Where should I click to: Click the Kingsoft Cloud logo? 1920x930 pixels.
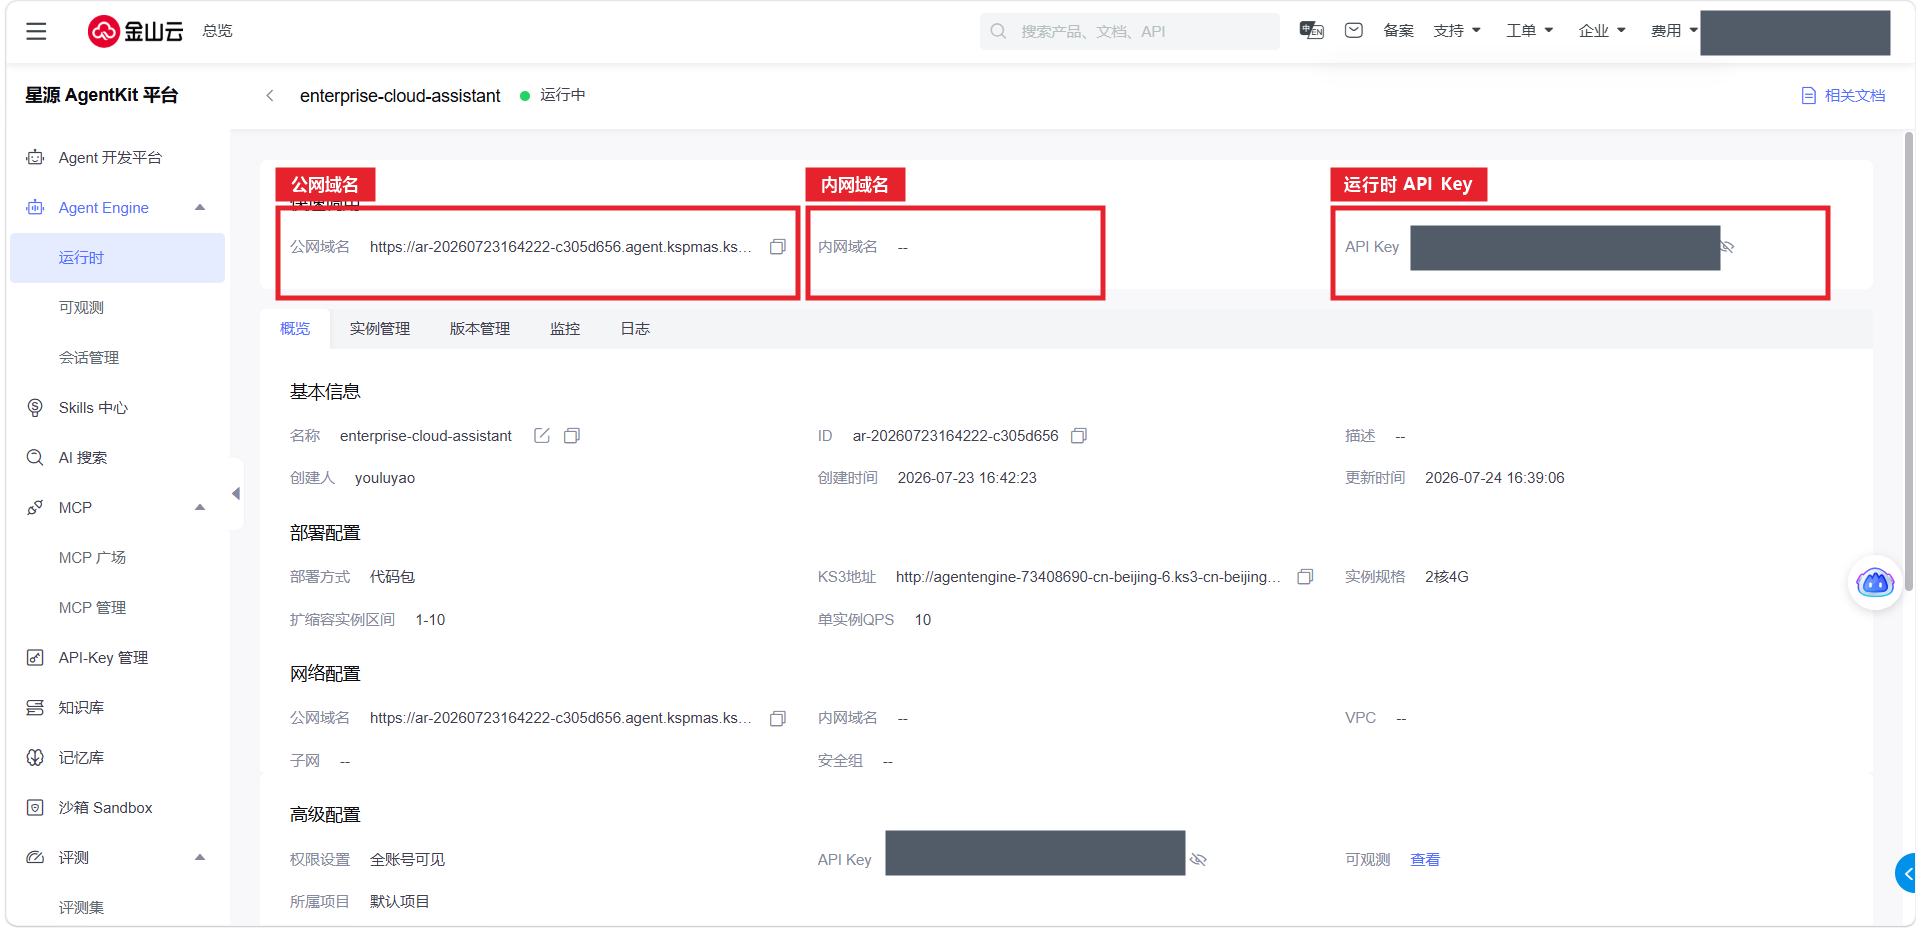point(135,31)
